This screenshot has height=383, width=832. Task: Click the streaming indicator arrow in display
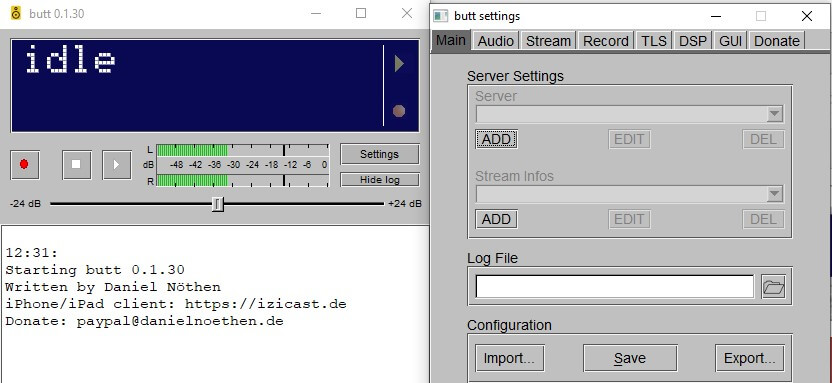(400, 64)
